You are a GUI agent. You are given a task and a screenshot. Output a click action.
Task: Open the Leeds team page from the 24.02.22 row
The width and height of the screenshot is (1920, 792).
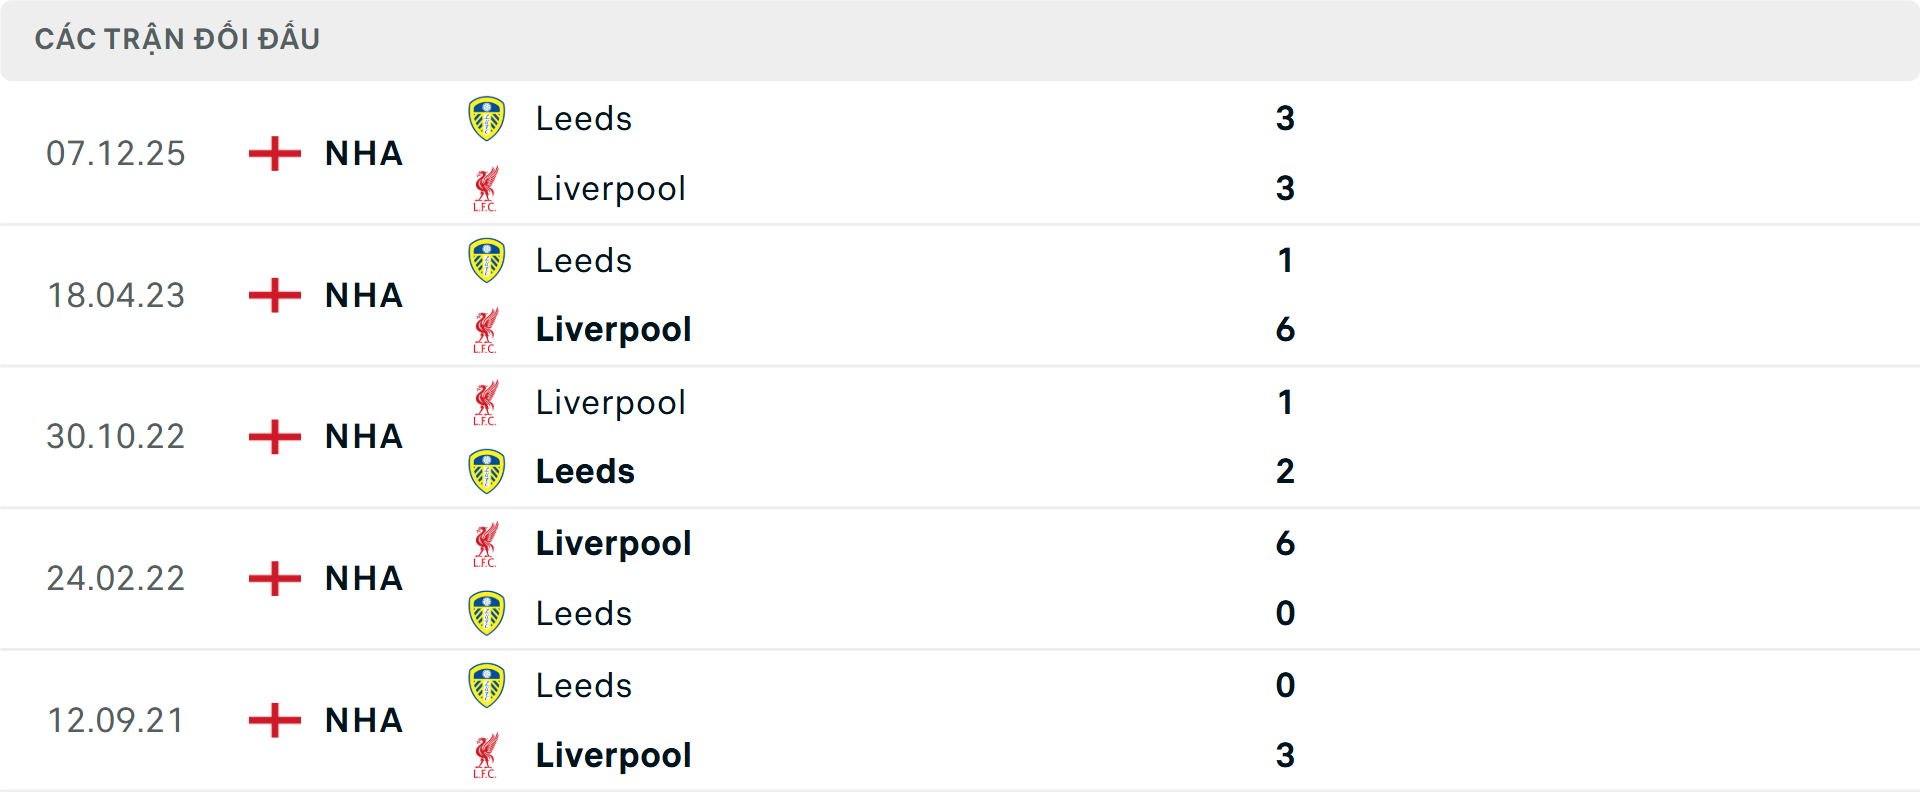[583, 613]
